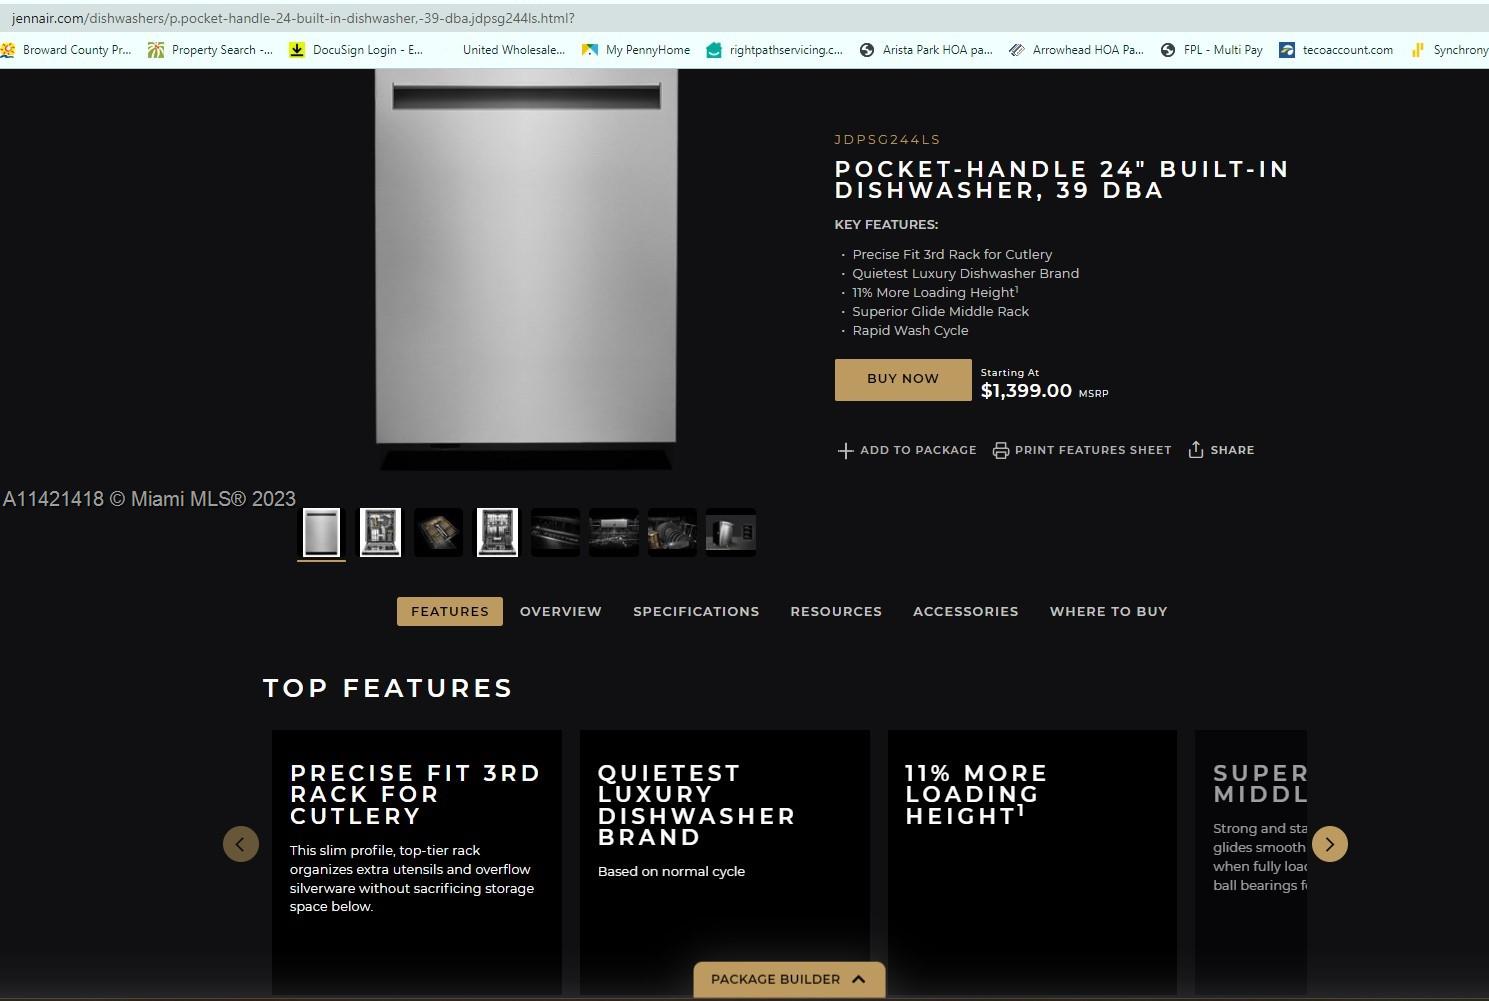Open the Broward County bookmark
Image resolution: width=1489 pixels, height=1001 pixels.
[x=66, y=50]
